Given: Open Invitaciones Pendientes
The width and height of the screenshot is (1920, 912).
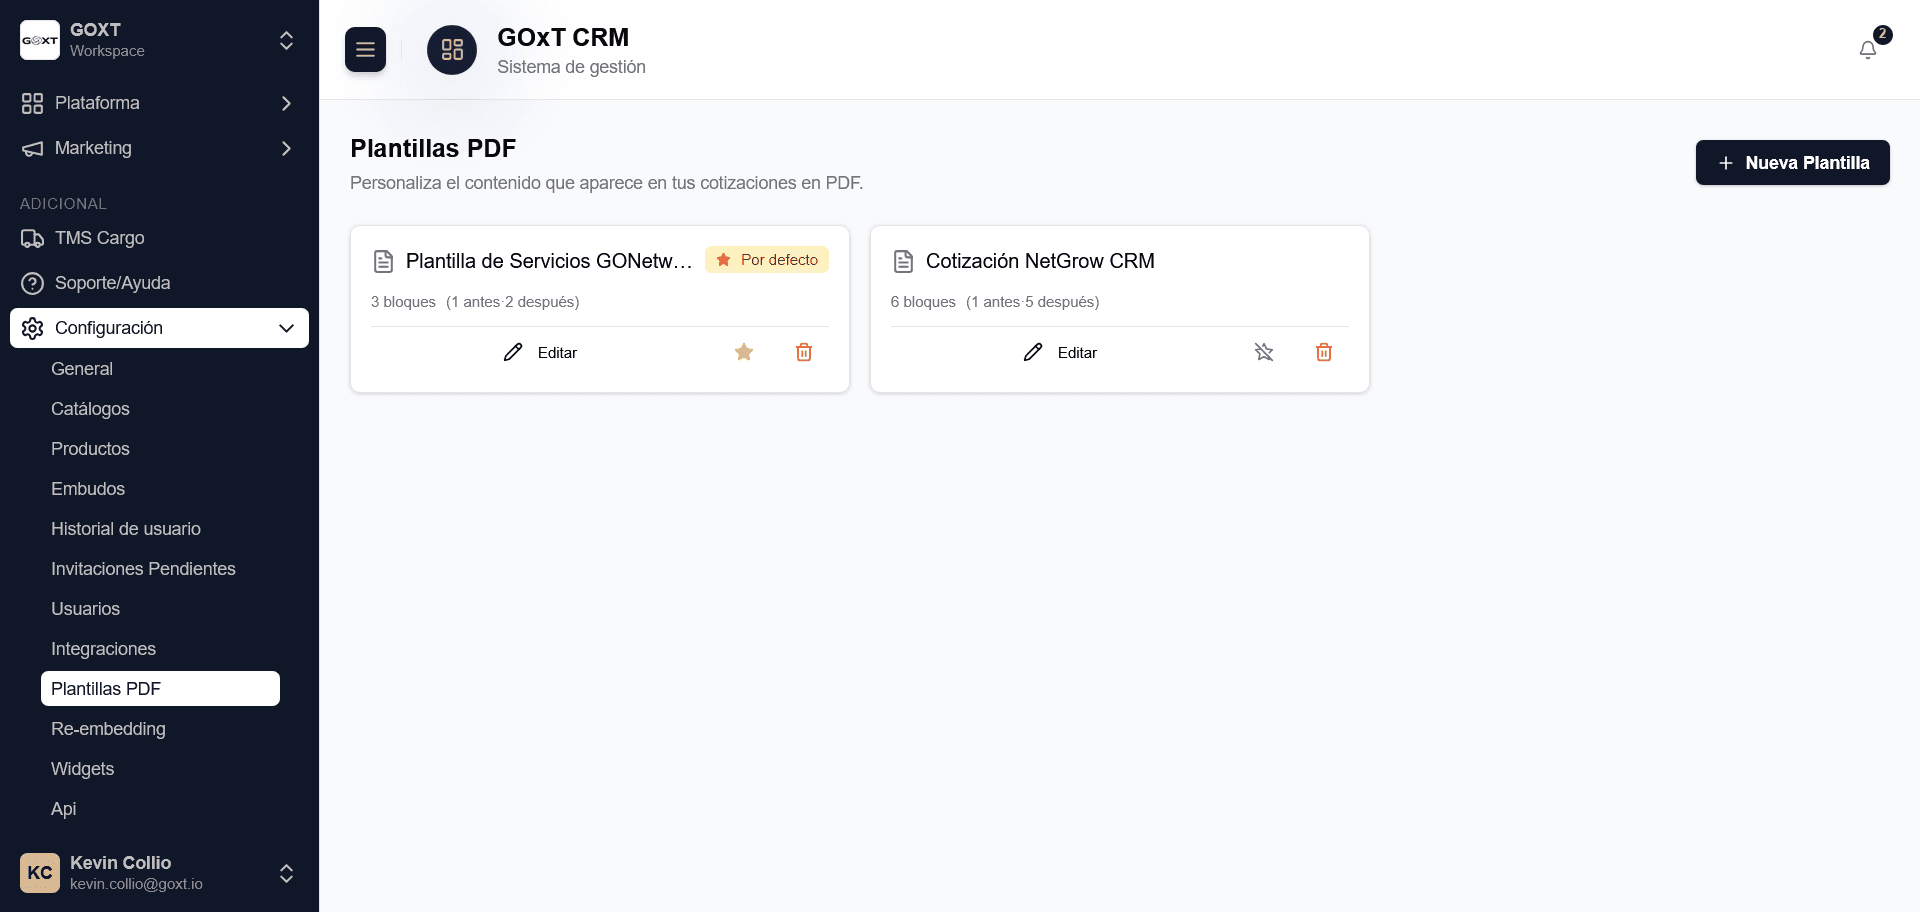Looking at the screenshot, I should point(160,569).
